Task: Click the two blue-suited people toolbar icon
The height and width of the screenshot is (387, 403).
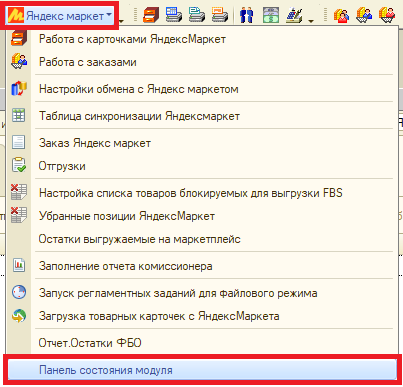Action: [x=247, y=15]
